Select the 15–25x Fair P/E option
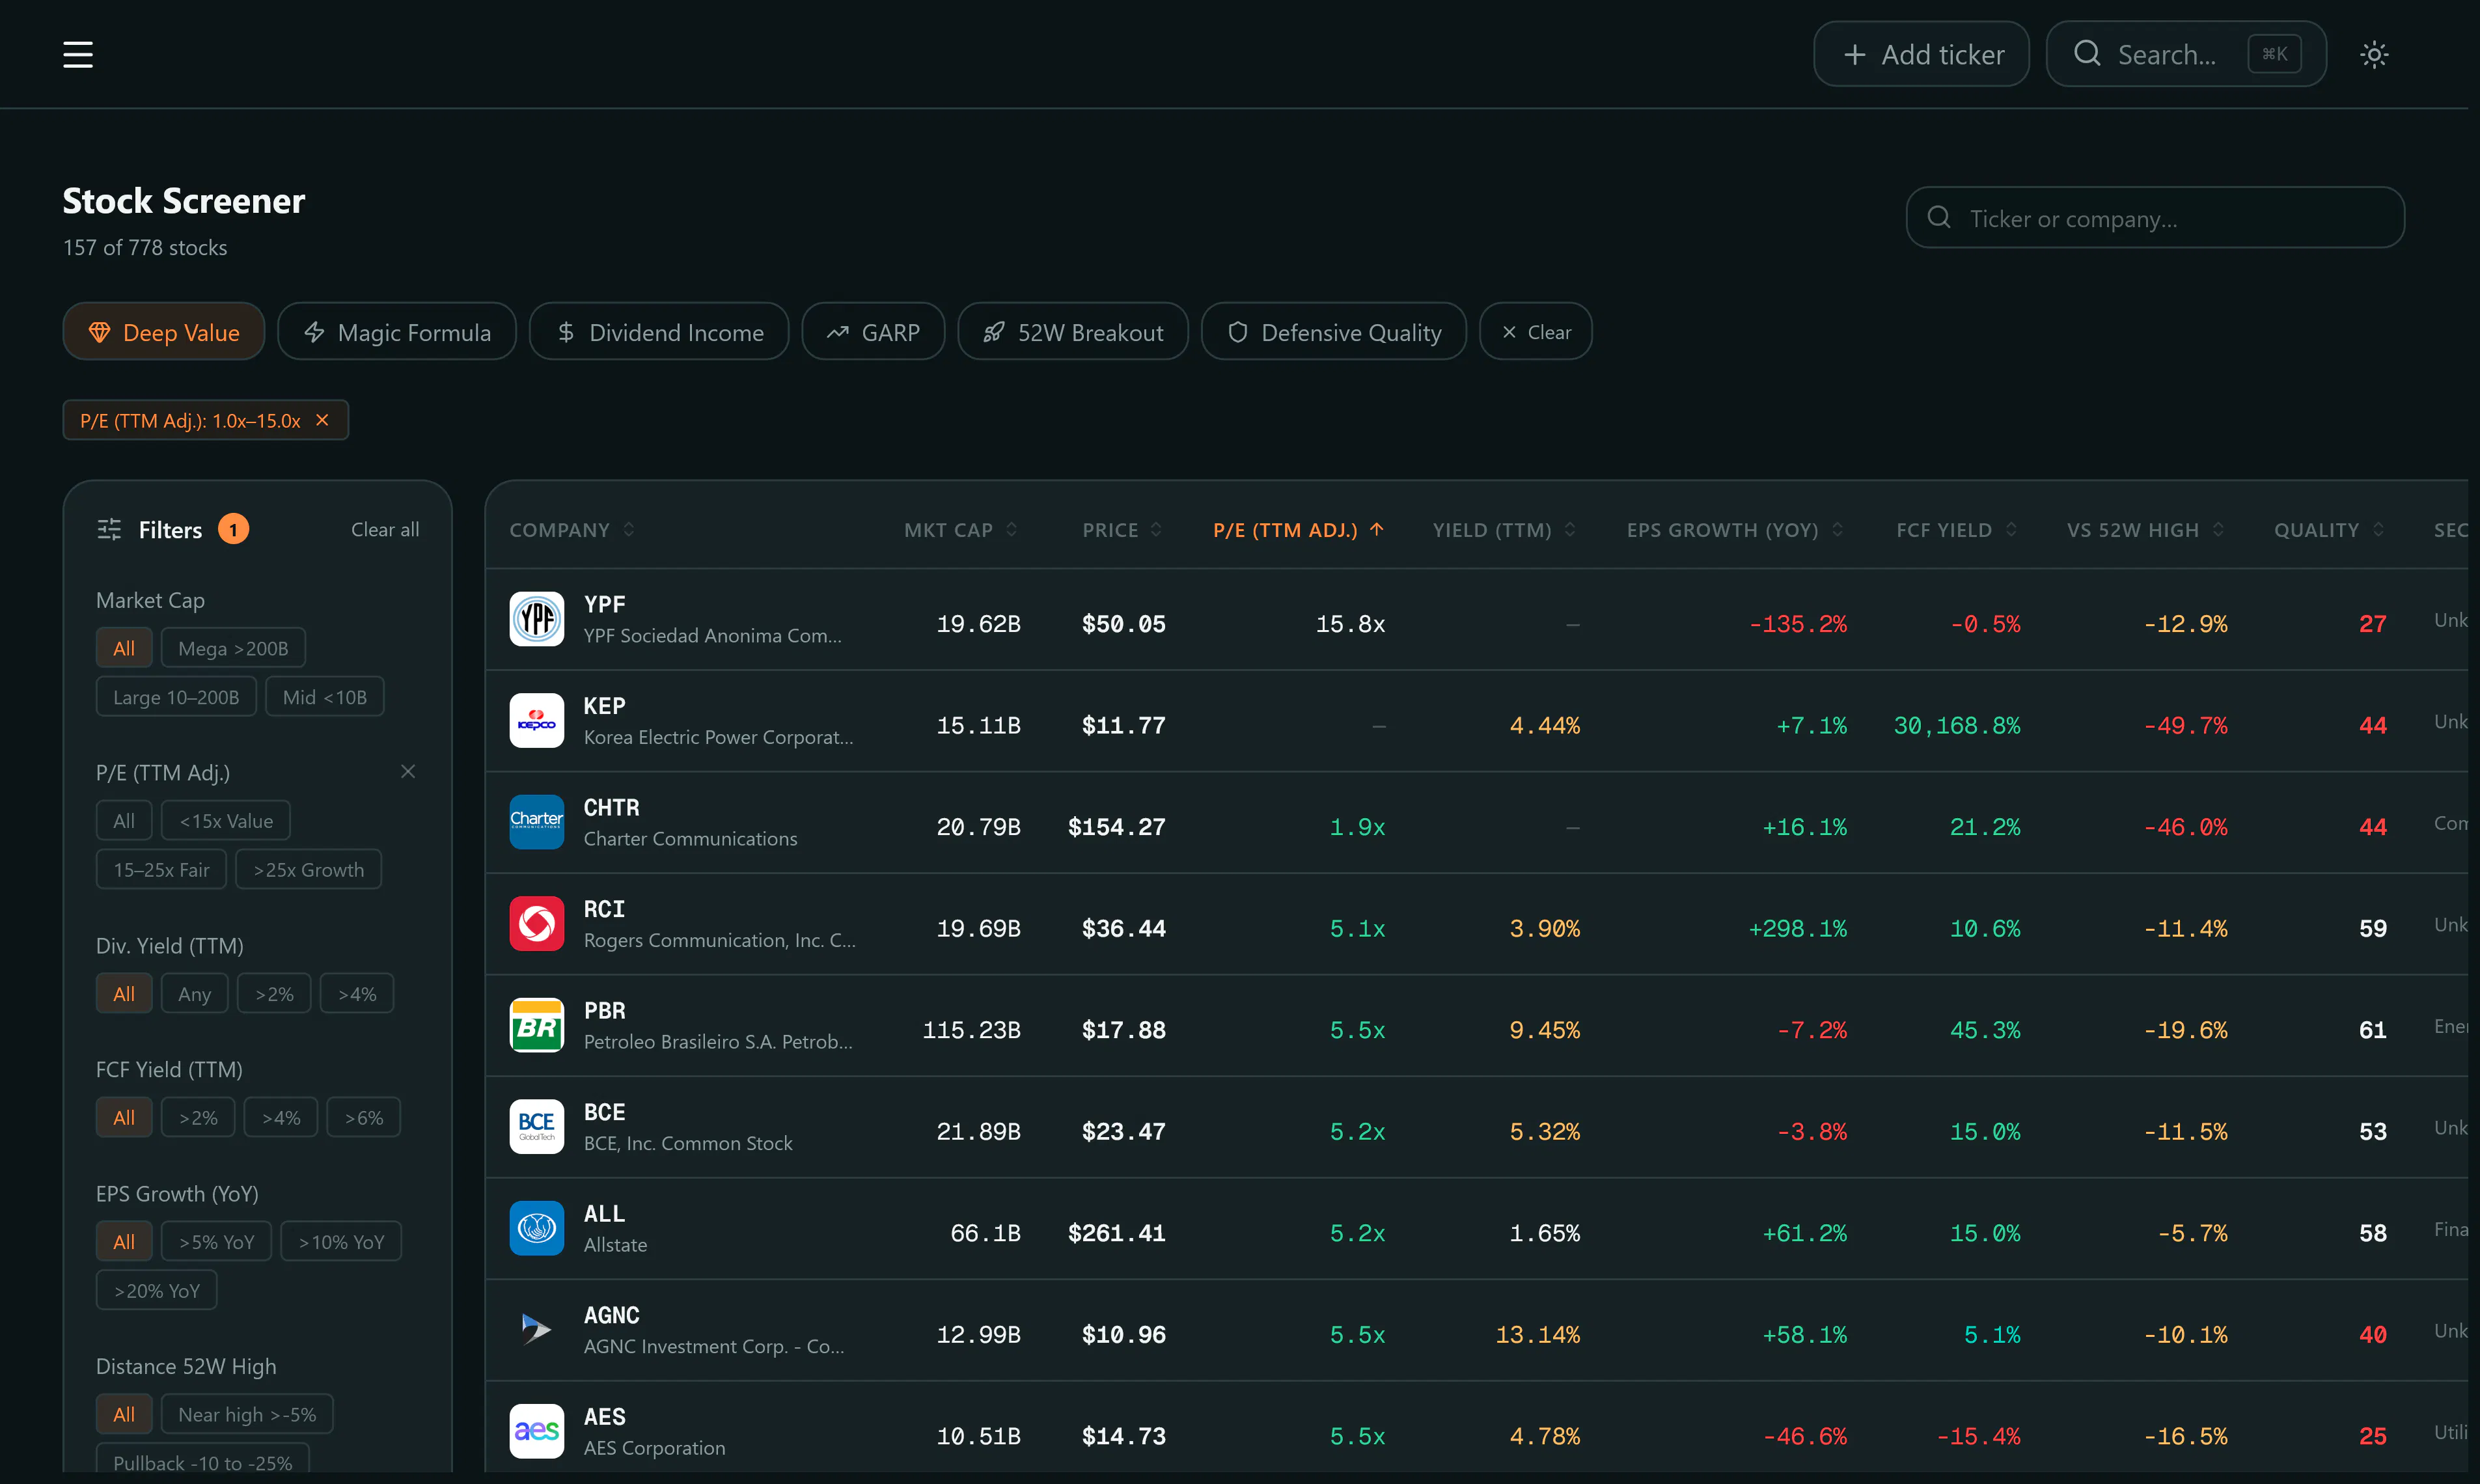Image resolution: width=2480 pixels, height=1484 pixels. 161,870
